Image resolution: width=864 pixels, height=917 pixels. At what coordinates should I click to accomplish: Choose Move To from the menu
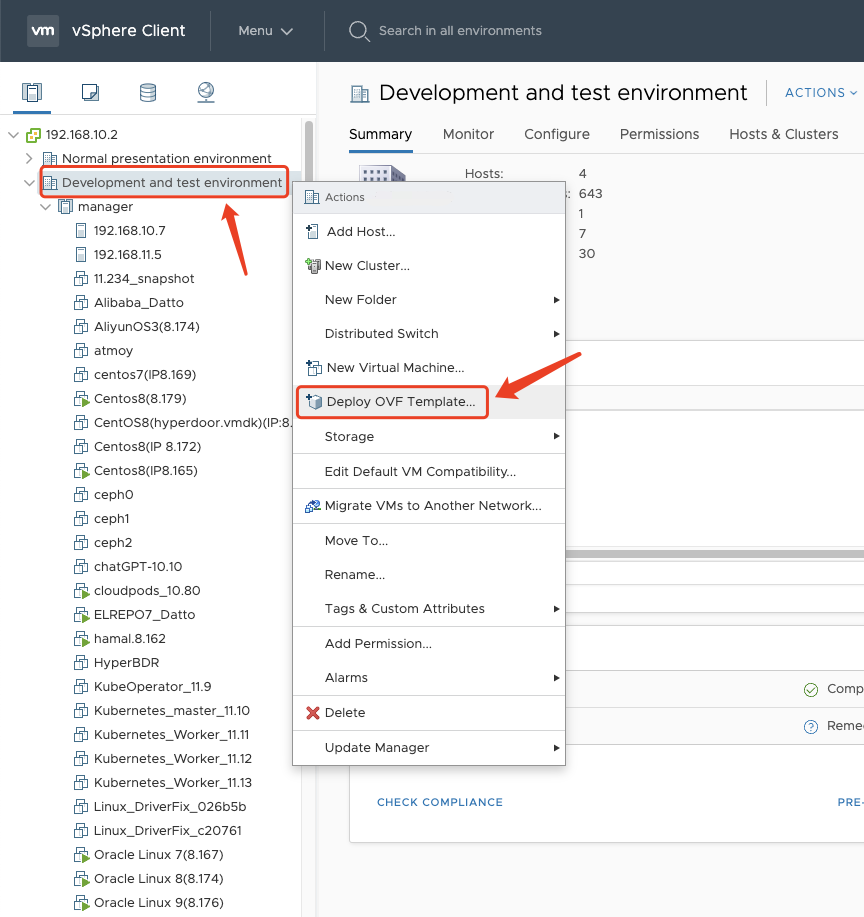tap(429, 541)
